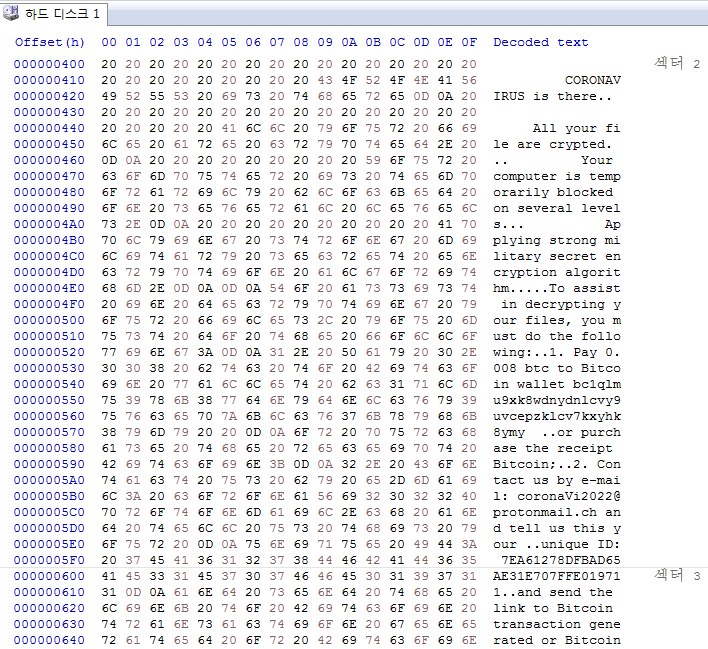Select offset row 00000540
The height and width of the screenshot is (649, 708).
(49, 384)
